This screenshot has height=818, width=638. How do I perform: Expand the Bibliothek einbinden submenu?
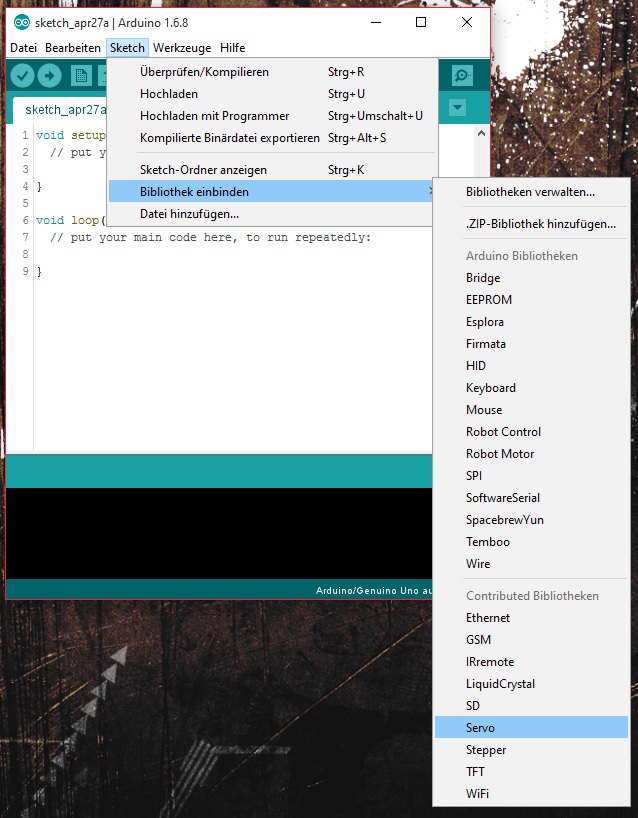point(271,191)
